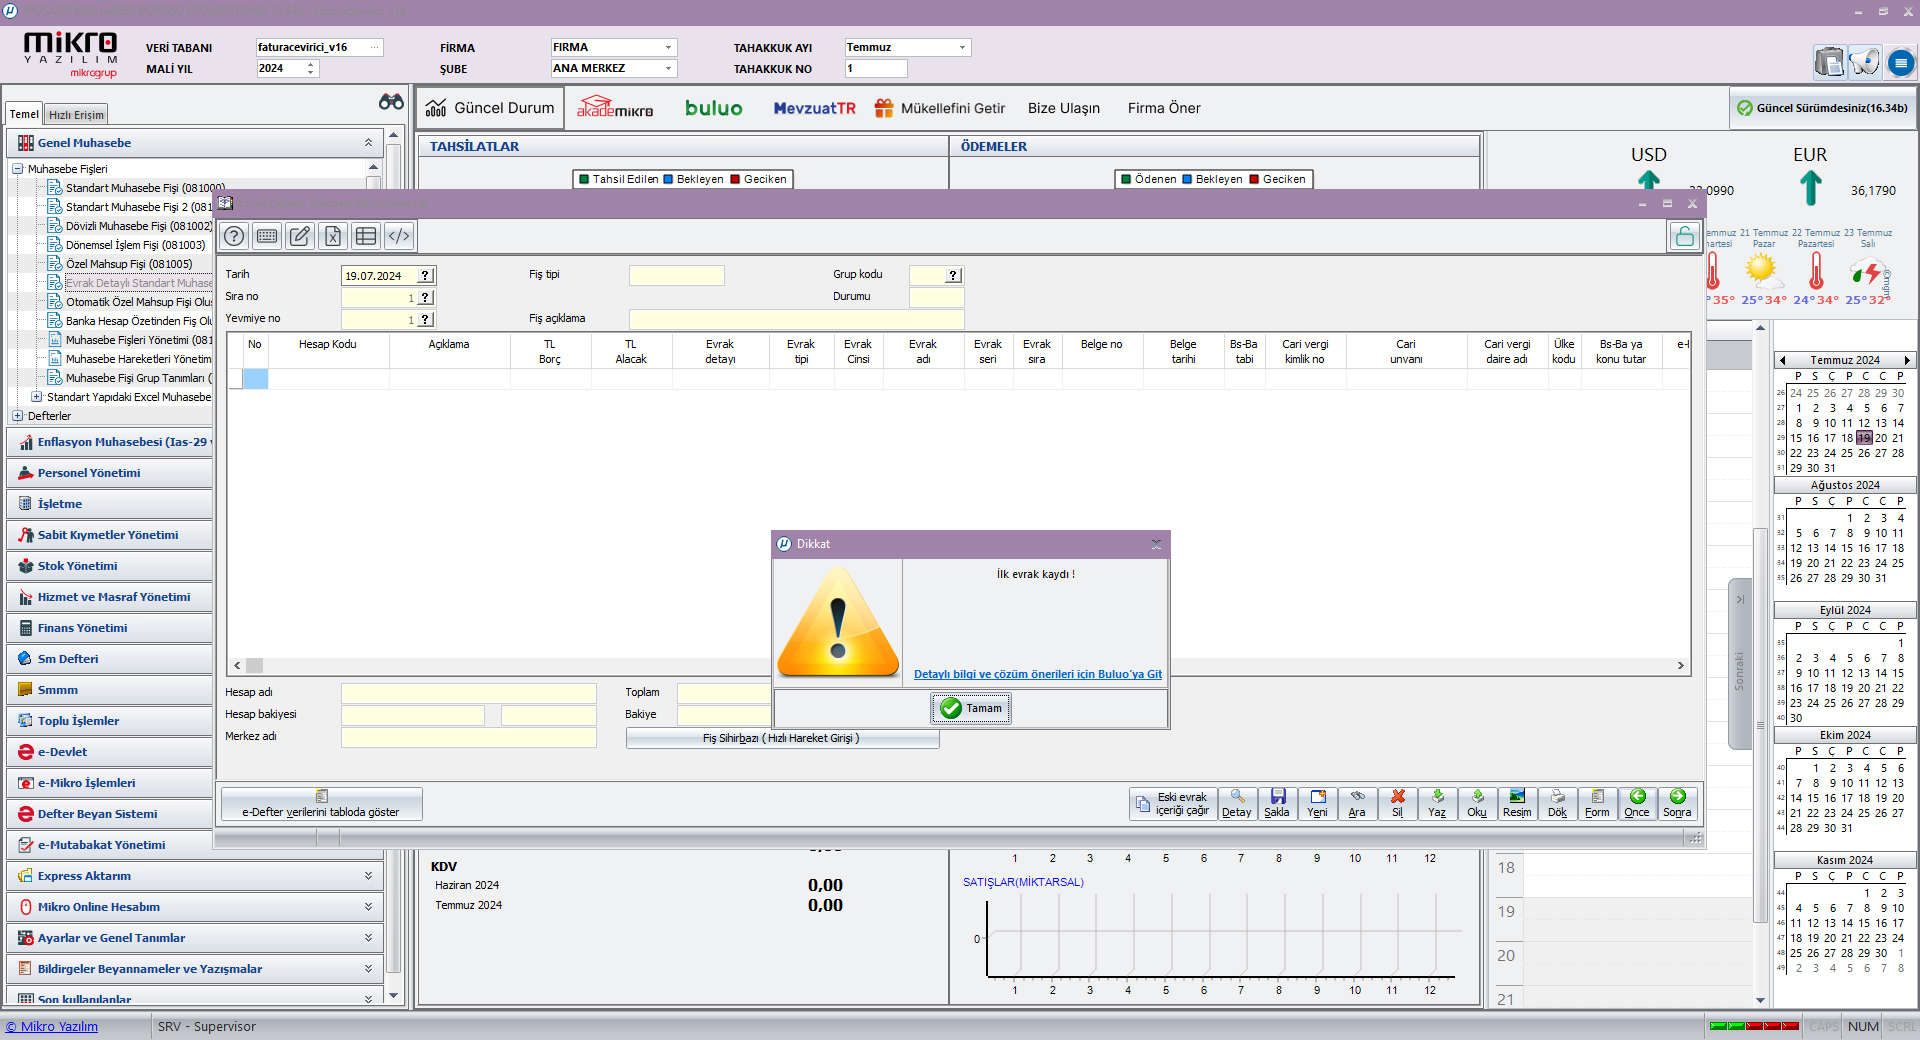The width and height of the screenshot is (1920, 1040).
Task: Increase MALİ YIL using the stepper
Action: (x=311, y=64)
